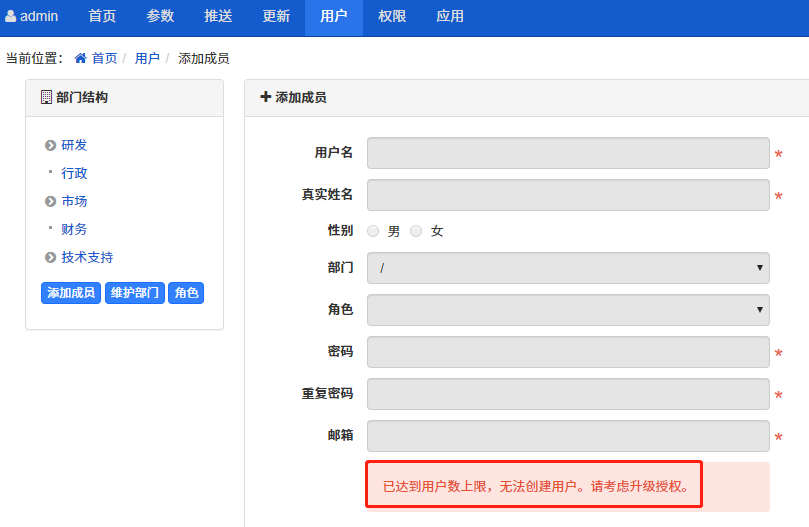This screenshot has width=809, height=527.
Task: Click the admin user icon
Action: click(11, 16)
